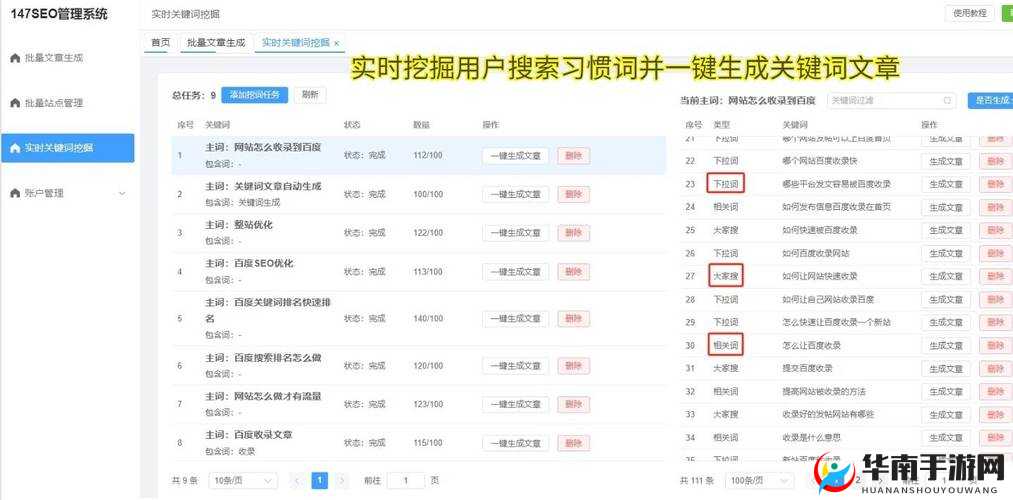Delete the 关键词文章自动生成 task
This screenshot has width=1013, height=500.
point(574,194)
